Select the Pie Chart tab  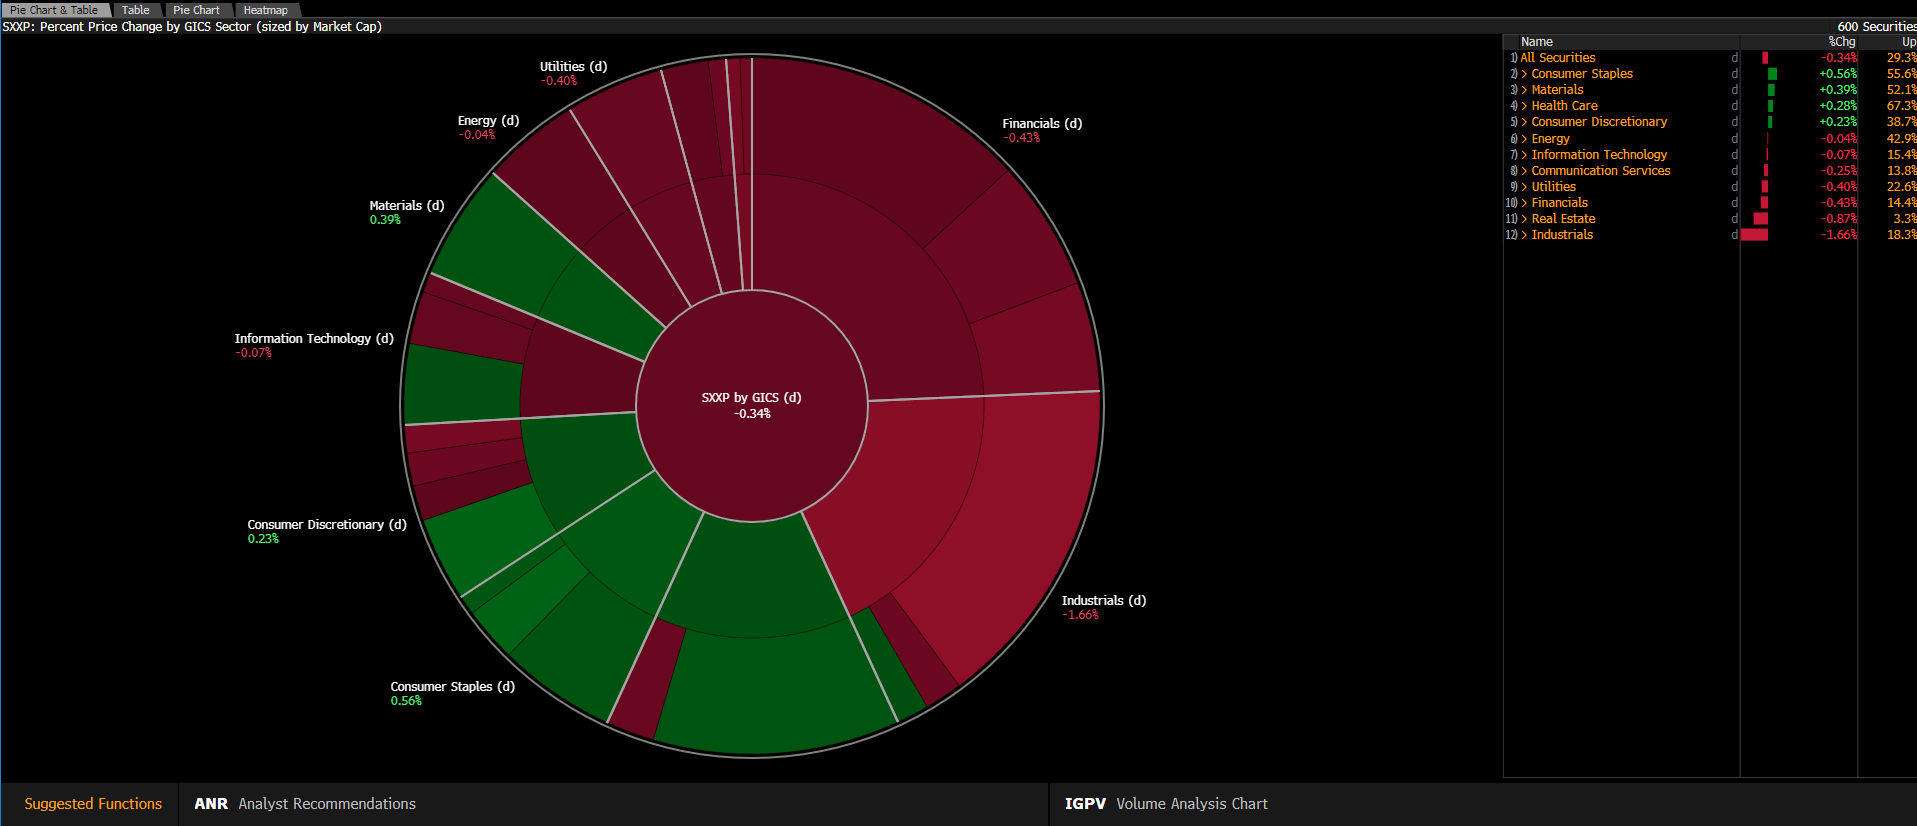196,10
